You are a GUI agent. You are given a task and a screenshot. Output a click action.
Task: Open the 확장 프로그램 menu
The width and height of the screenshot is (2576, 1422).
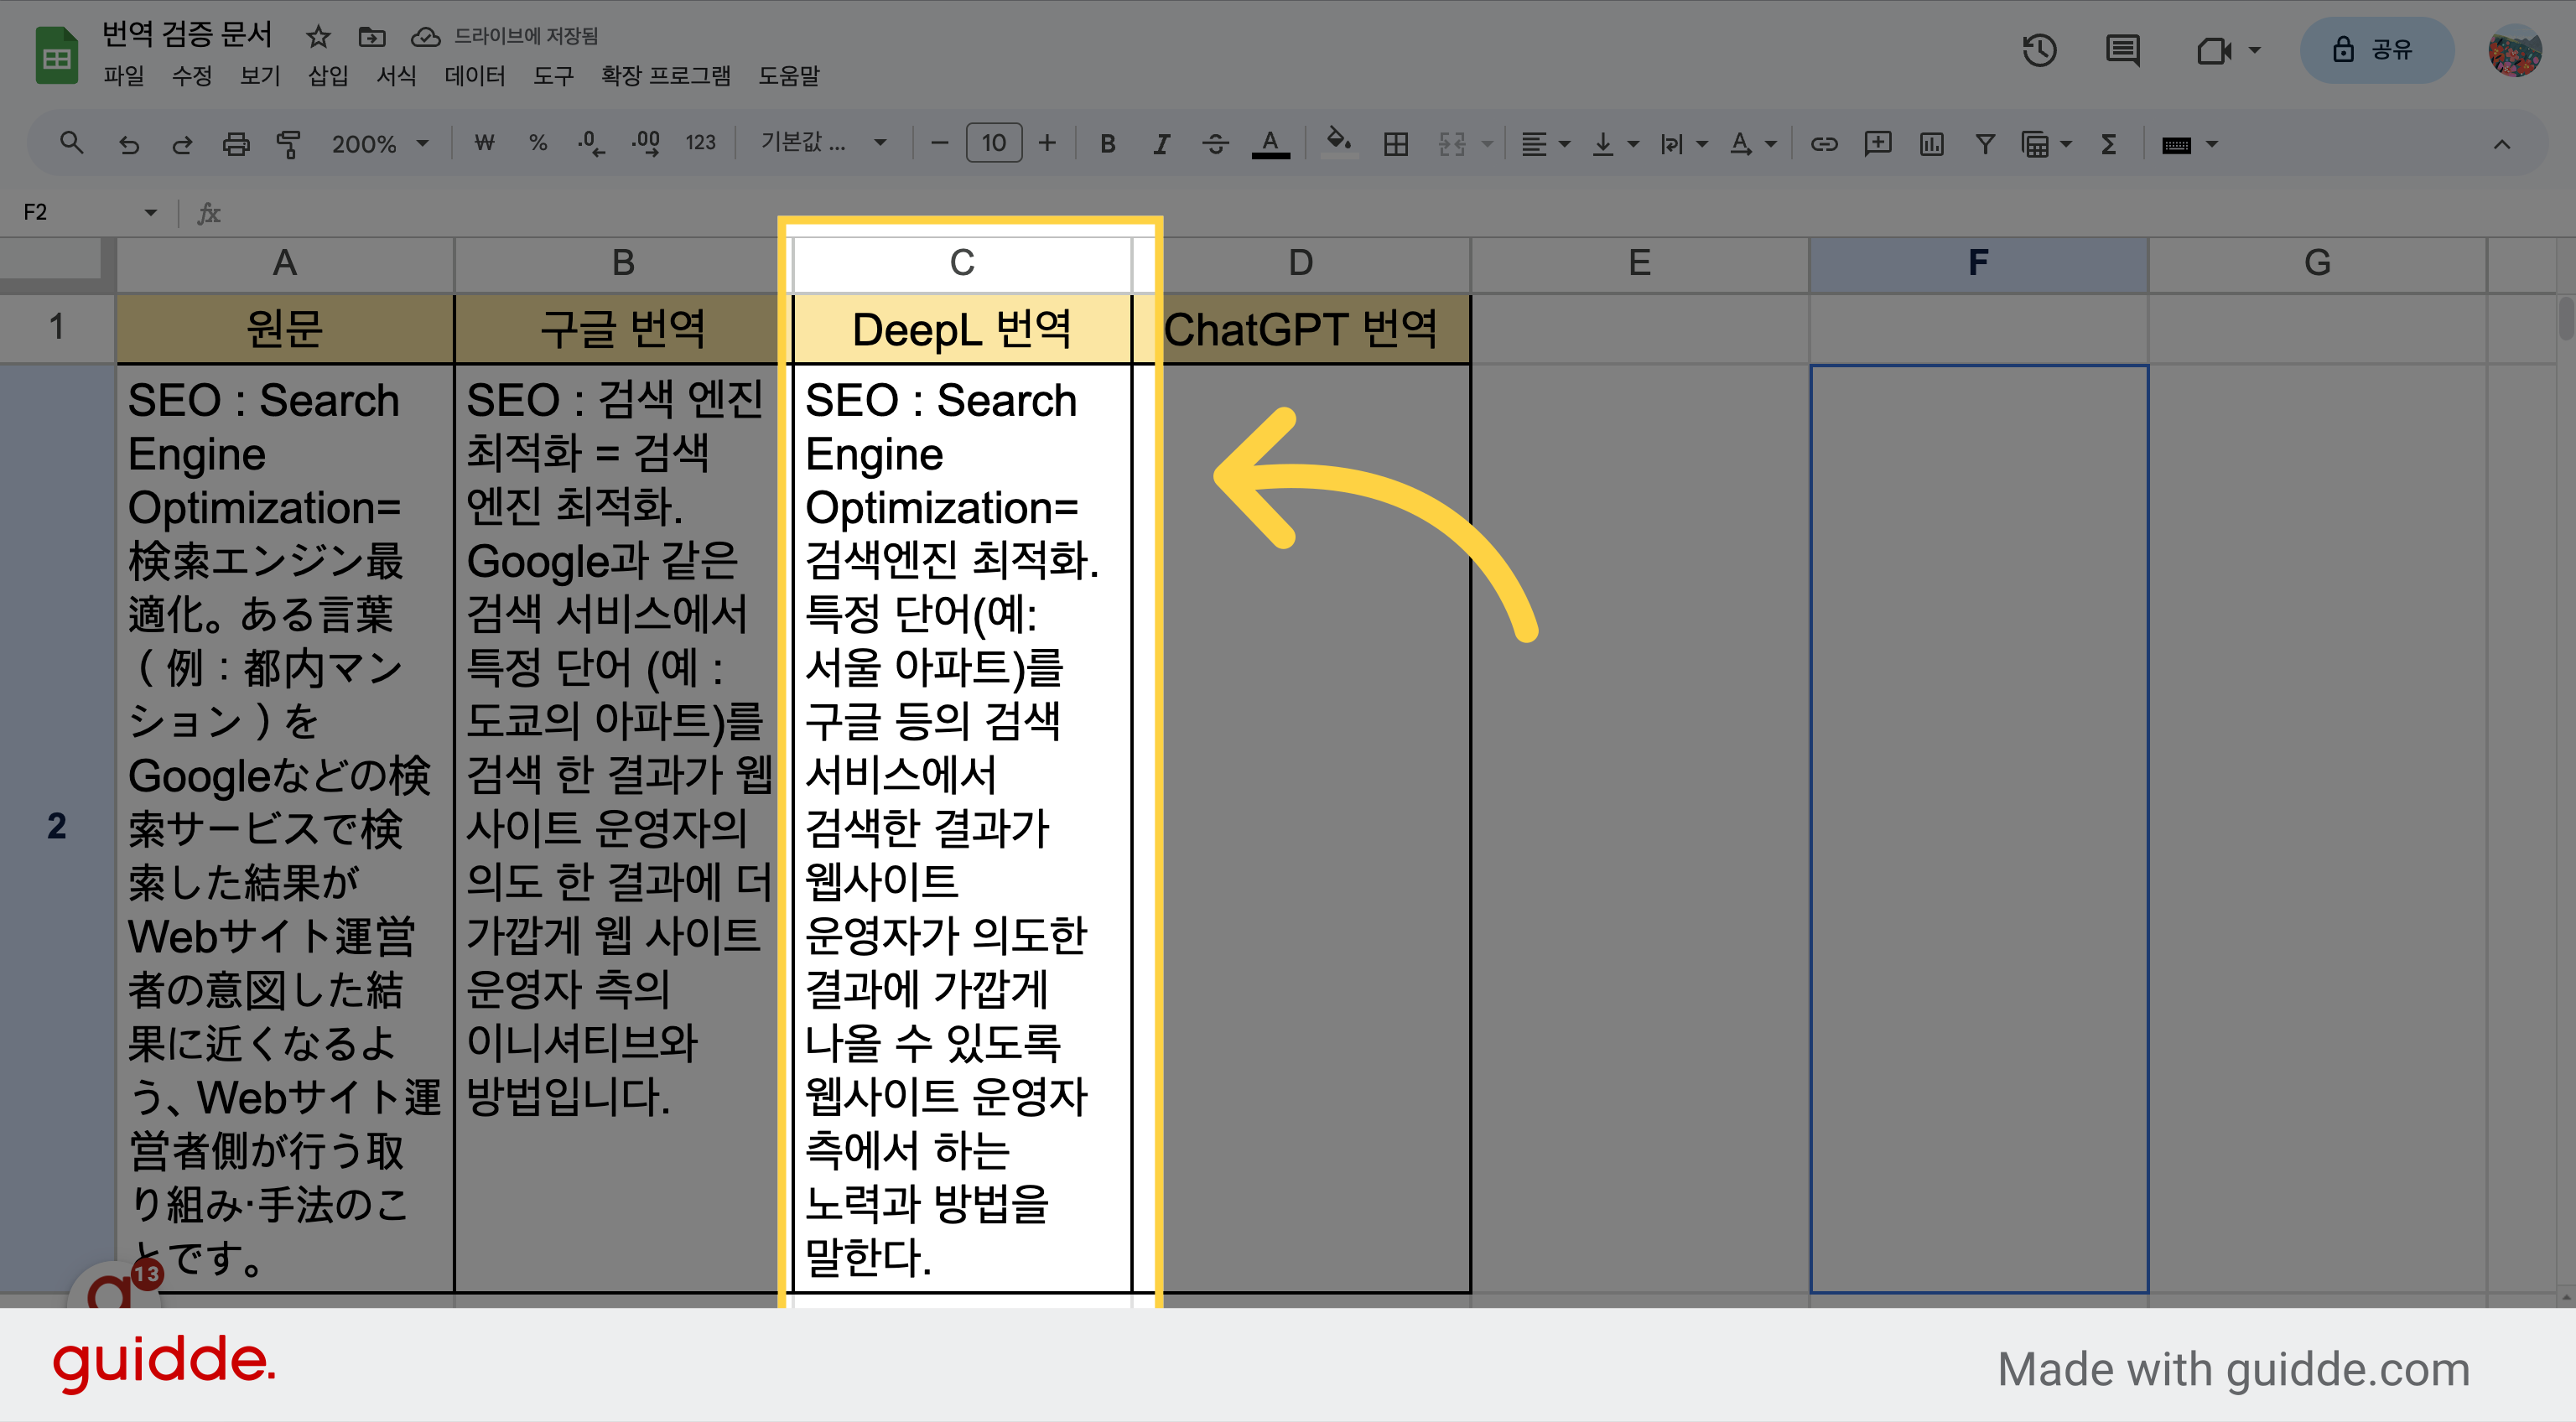click(x=665, y=76)
